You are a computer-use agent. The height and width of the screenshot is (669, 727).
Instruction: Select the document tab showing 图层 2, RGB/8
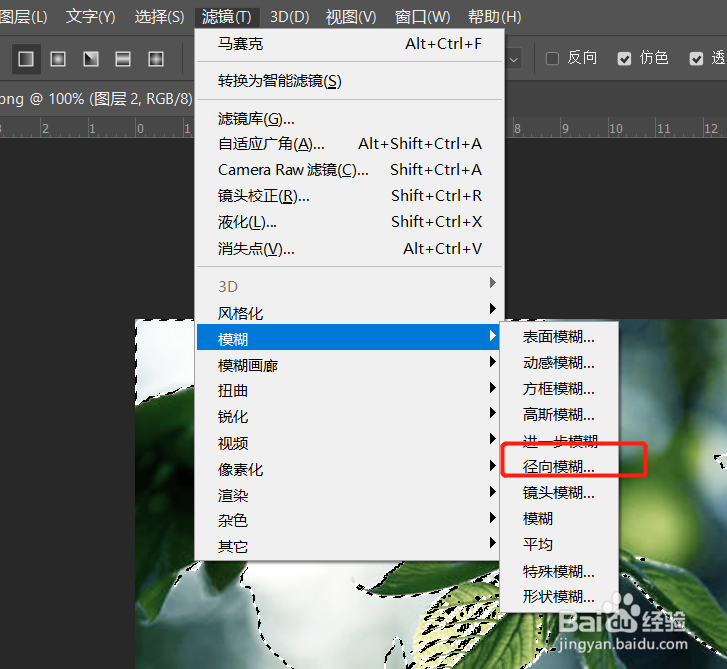[96, 99]
